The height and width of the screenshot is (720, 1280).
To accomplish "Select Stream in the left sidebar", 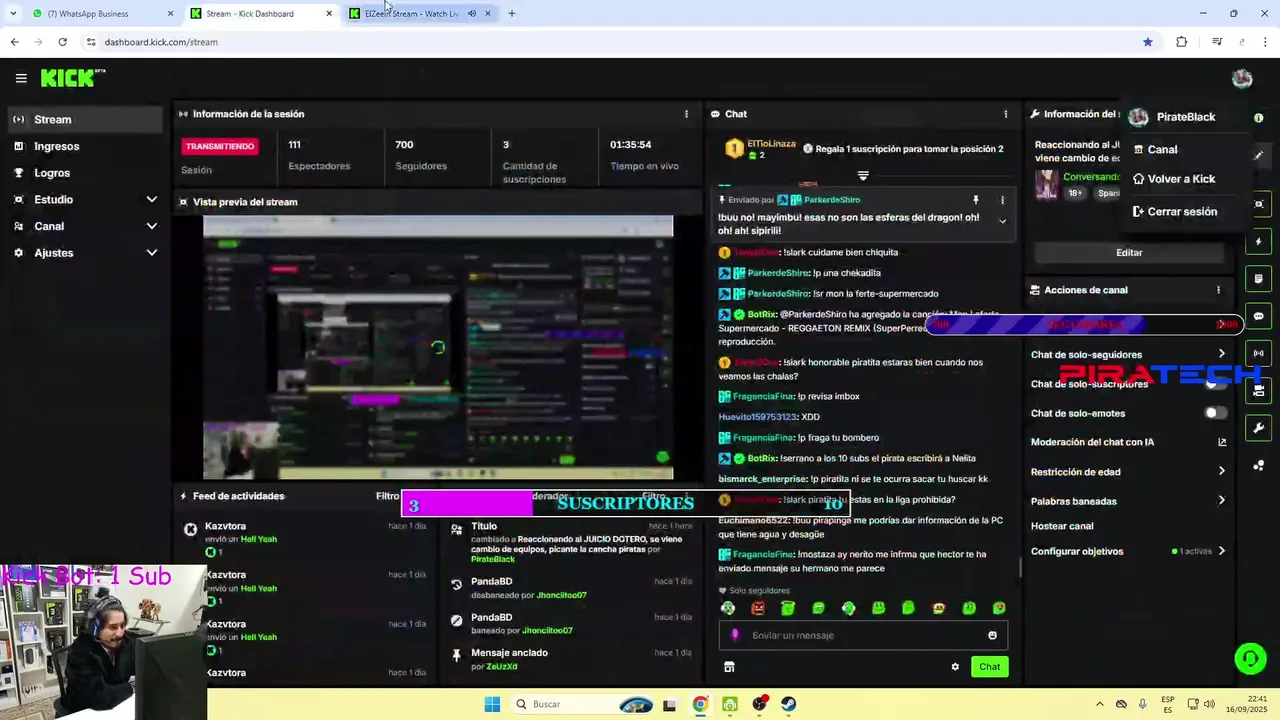I will 84,119.
